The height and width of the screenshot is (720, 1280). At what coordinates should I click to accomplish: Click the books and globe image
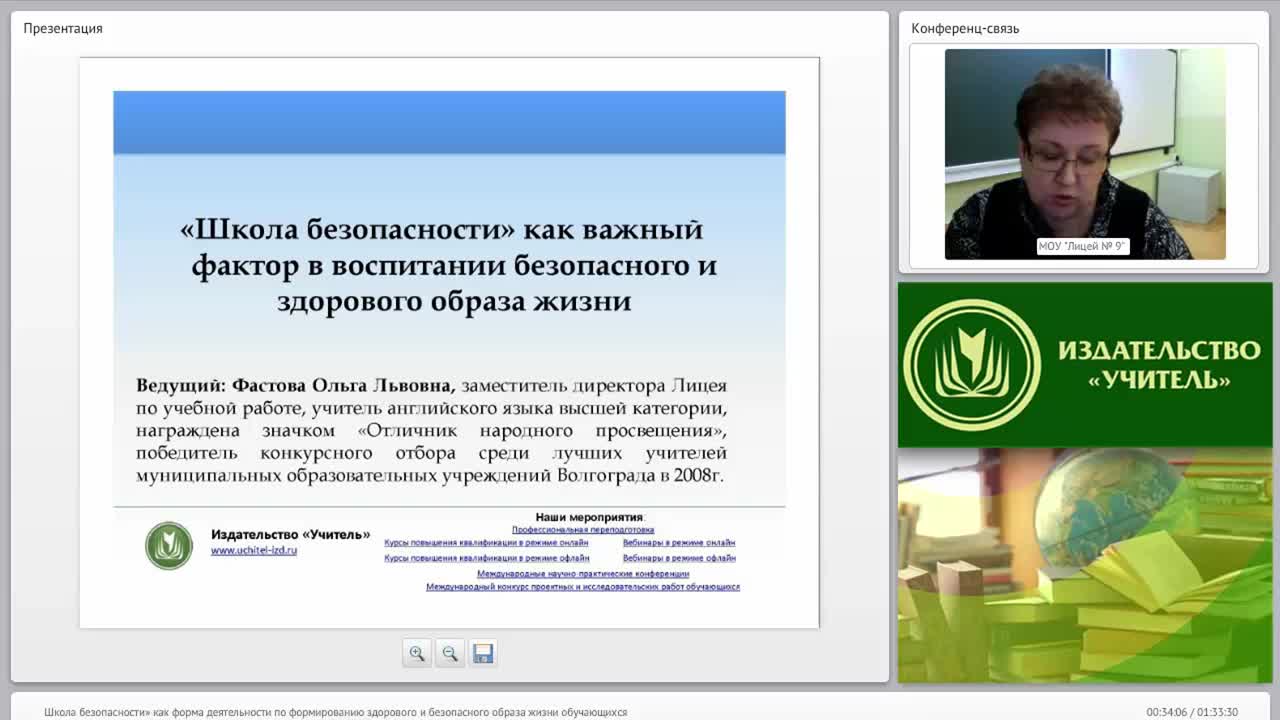pos(1085,565)
